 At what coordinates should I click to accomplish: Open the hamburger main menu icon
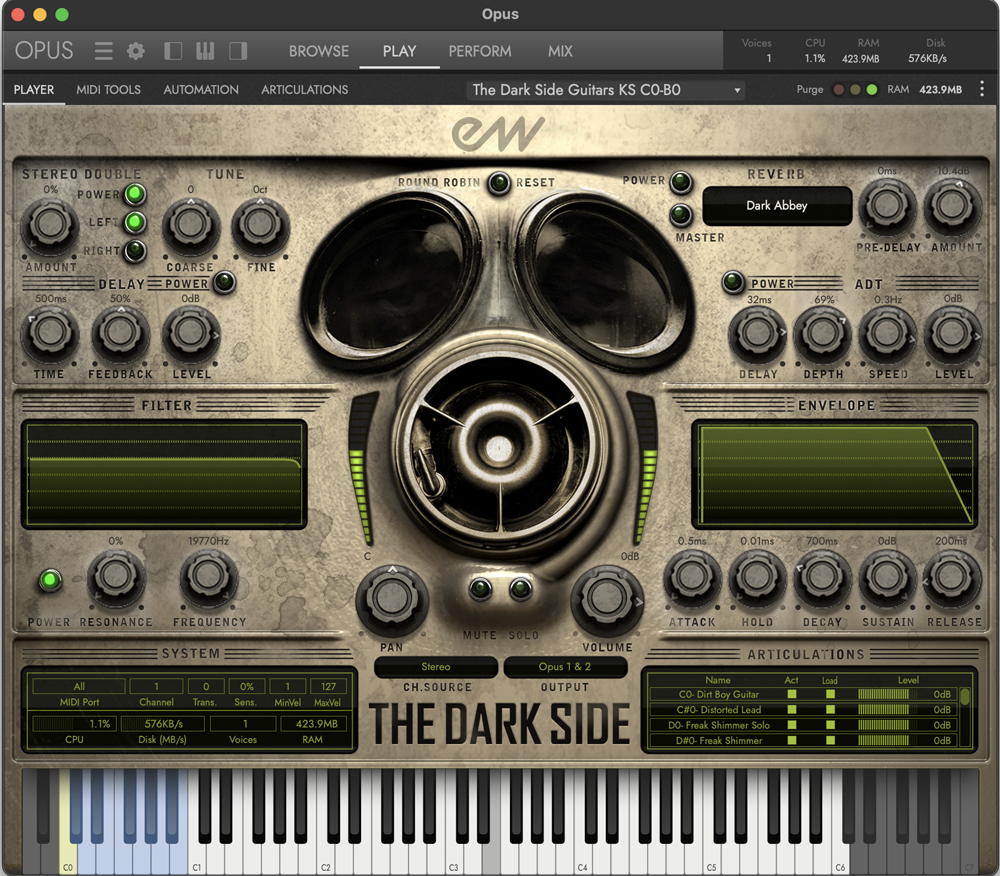103,51
